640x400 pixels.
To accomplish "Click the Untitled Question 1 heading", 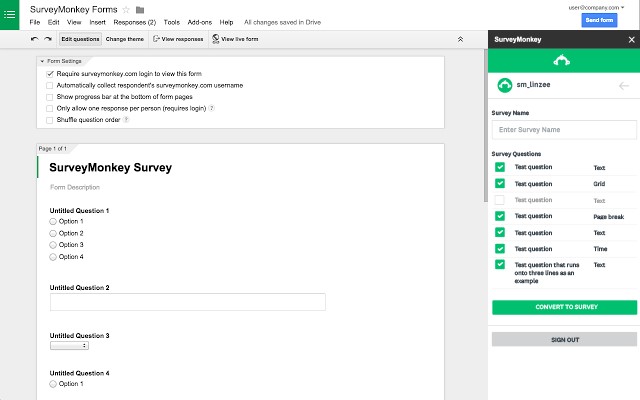I will pos(79,211).
